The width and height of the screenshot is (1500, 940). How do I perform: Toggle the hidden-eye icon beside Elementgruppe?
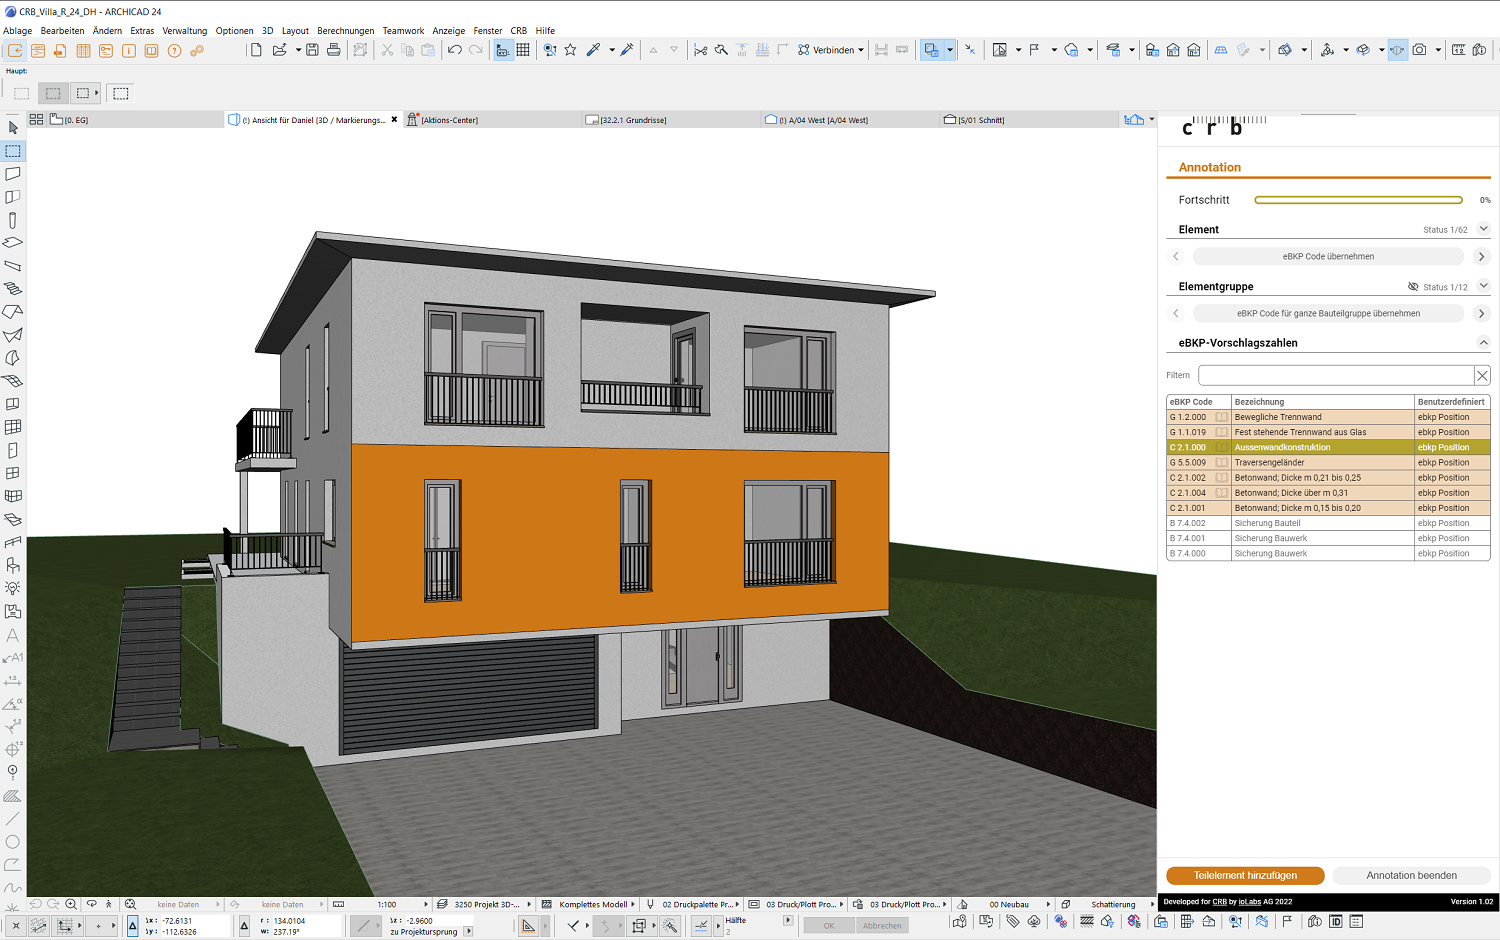point(1413,286)
